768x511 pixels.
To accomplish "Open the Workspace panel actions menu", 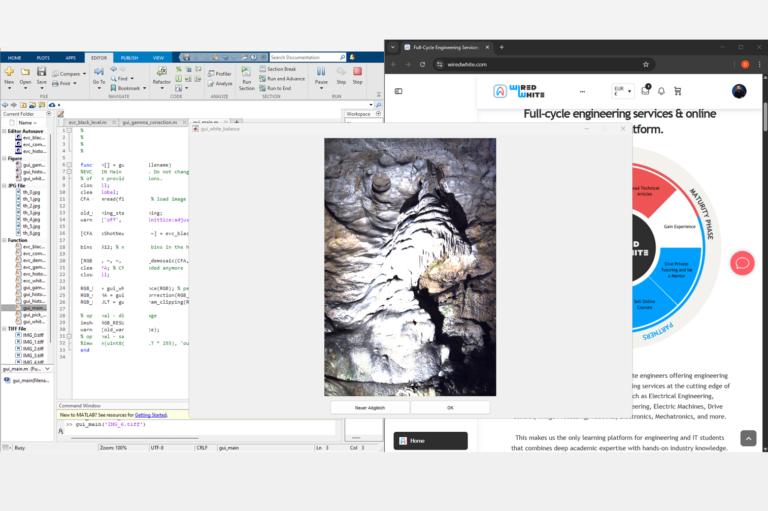I will (x=378, y=114).
